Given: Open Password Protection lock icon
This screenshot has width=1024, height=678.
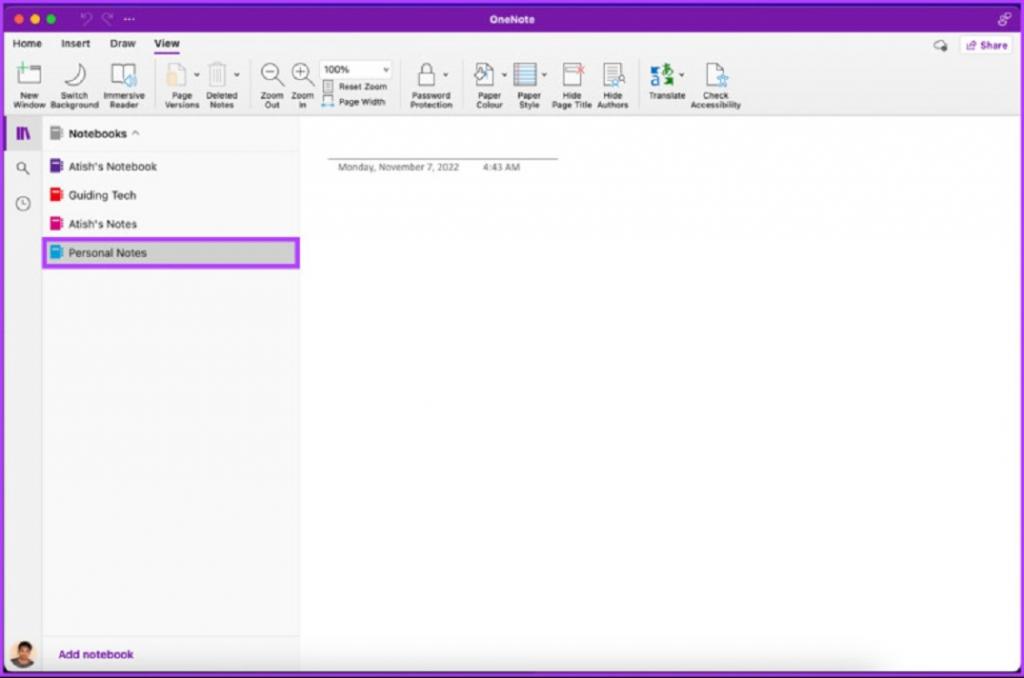Looking at the screenshot, I should coord(426,74).
